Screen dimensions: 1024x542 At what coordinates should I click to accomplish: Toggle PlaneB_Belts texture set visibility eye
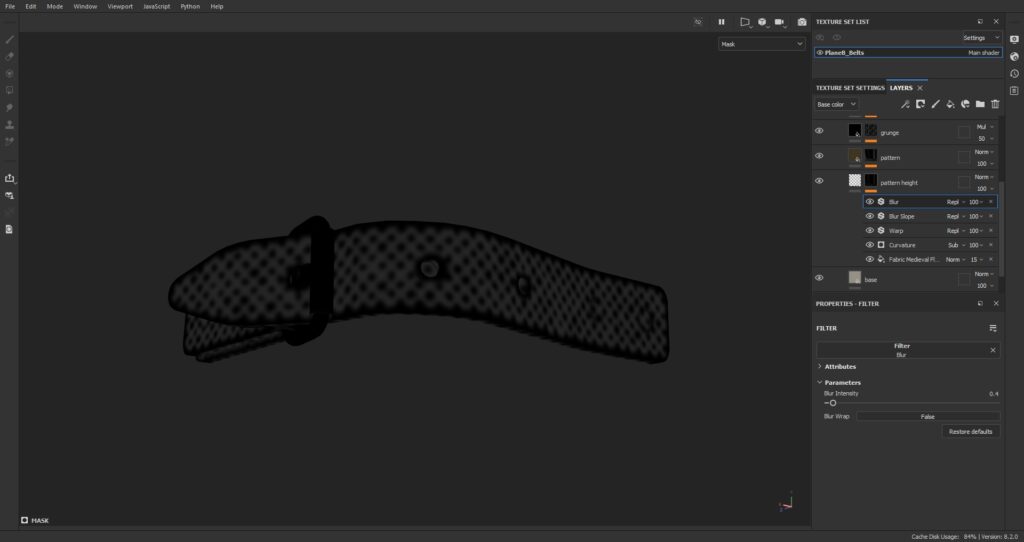click(x=820, y=52)
